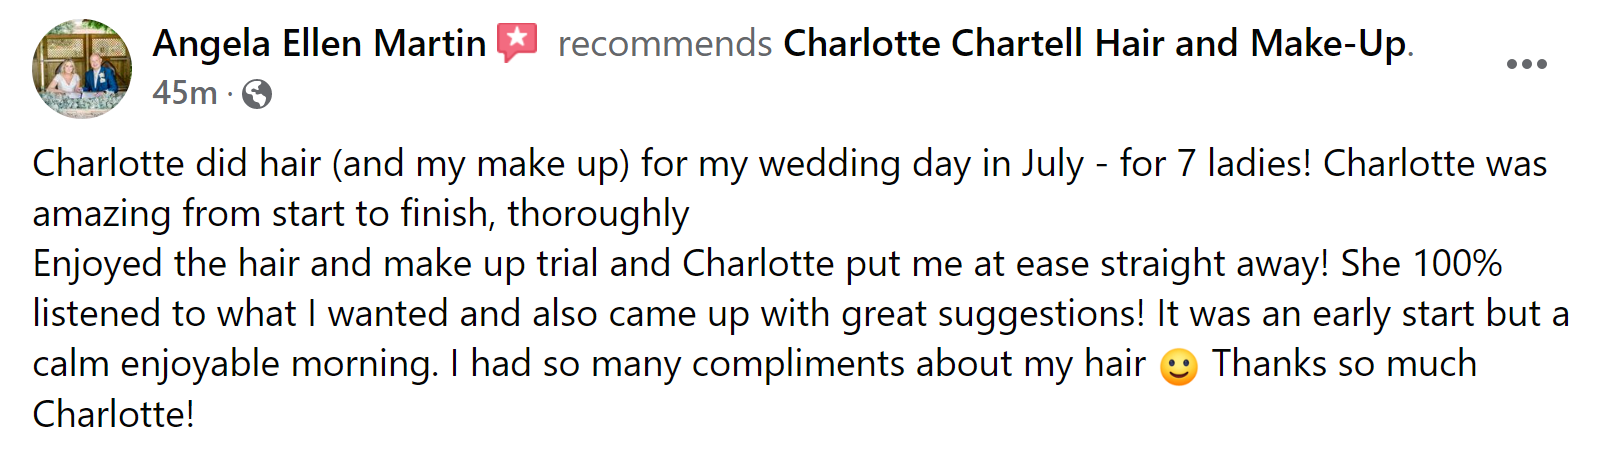Open Angela Ellen Martin's profile picture
Image resolution: width=1600 pixels, height=454 pixels.
[x=82, y=68]
